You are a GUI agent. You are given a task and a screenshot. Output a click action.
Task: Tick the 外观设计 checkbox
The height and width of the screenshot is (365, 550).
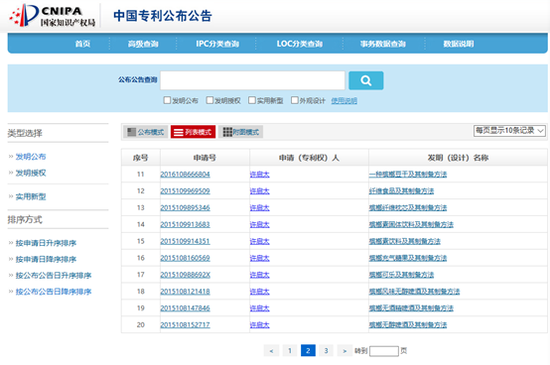(x=295, y=100)
